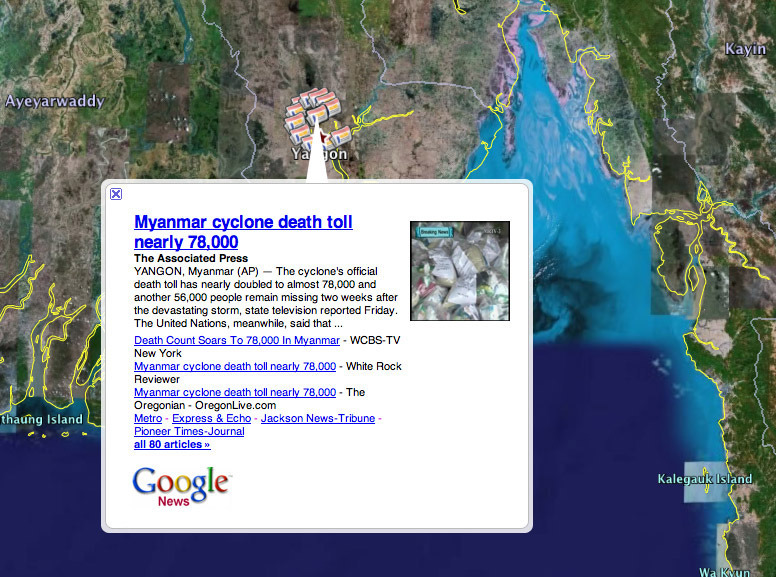The height and width of the screenshot is (577, 776).
Task: Open the bold headline 'Myanmar cyclone death toll nearly 78,000'
Action: pos(243,232)
